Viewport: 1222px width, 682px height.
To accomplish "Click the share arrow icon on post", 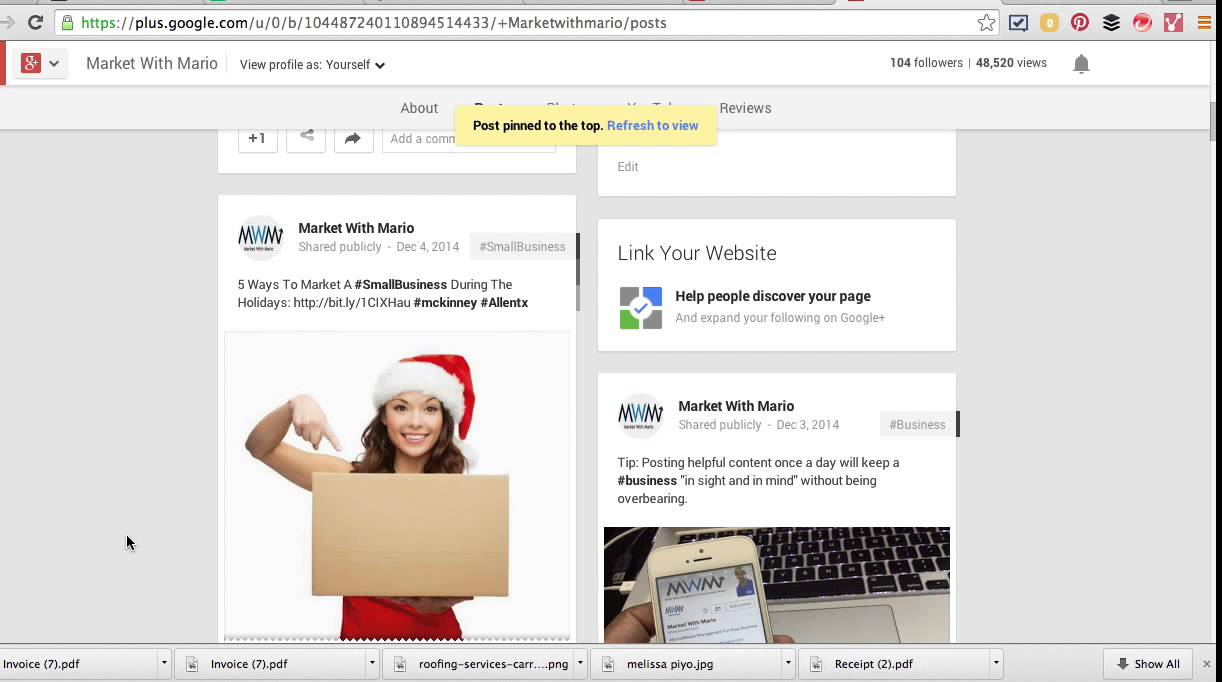I will pos(353,139).
